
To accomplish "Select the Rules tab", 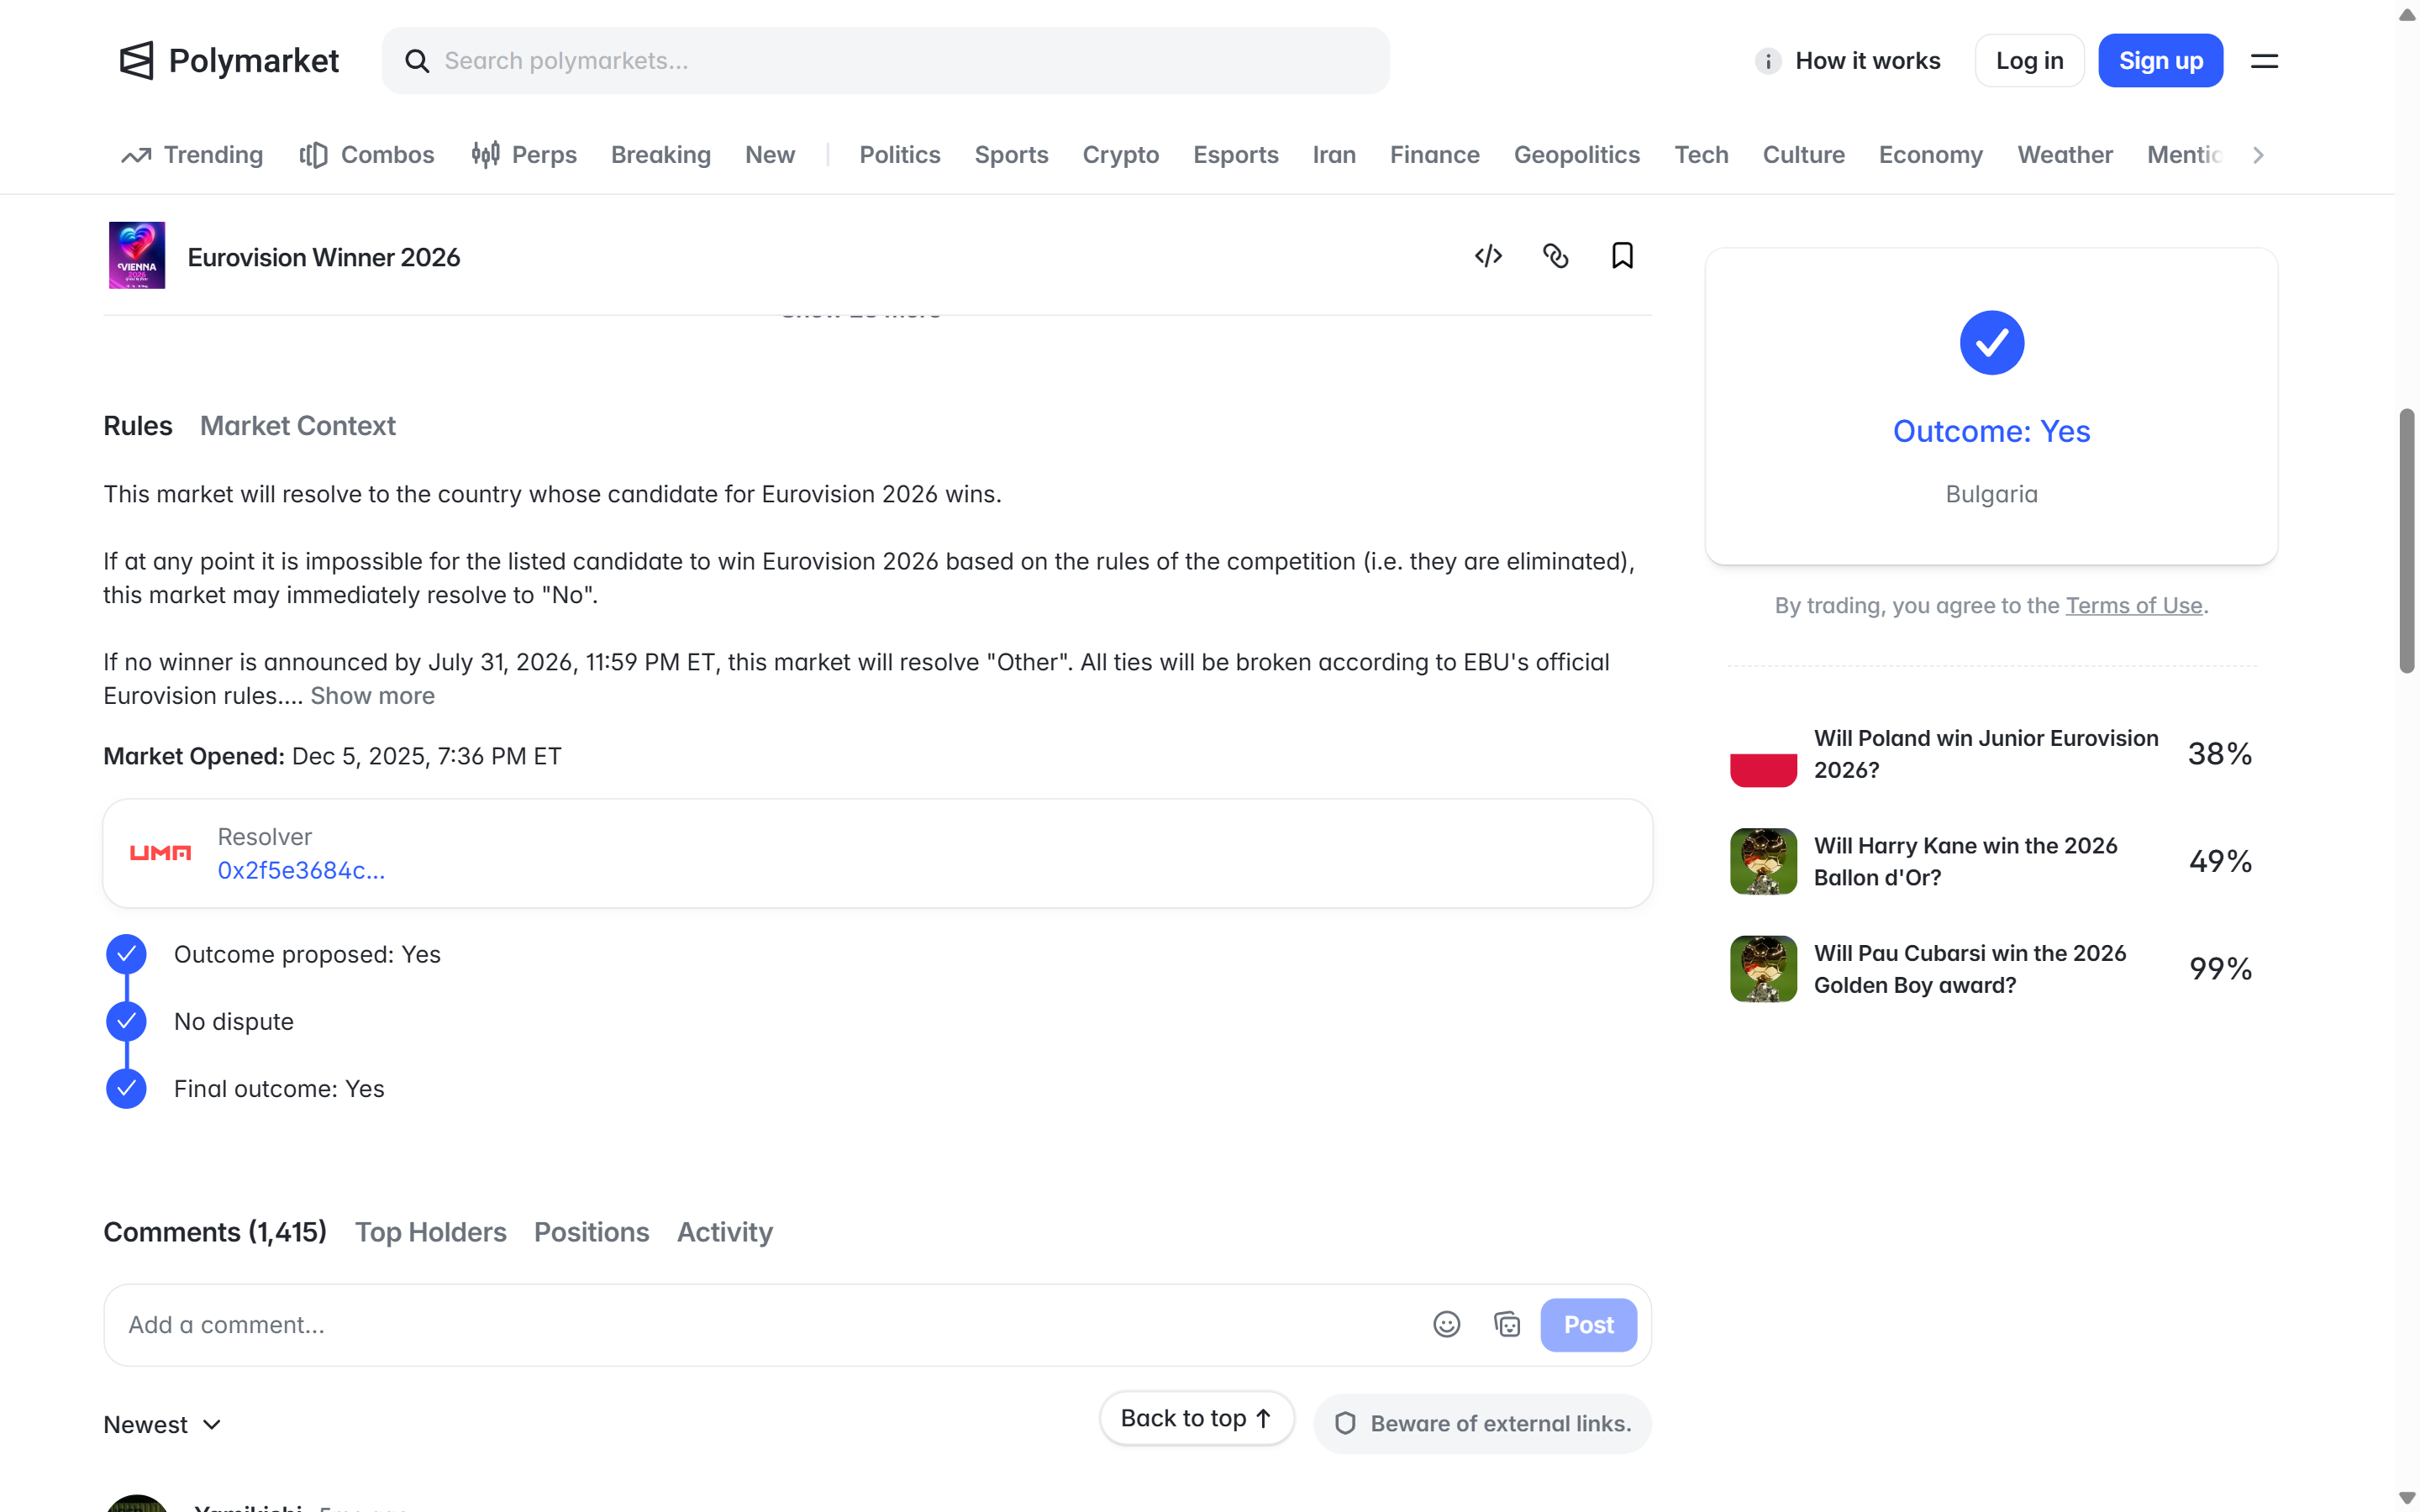I will point(138,426).
